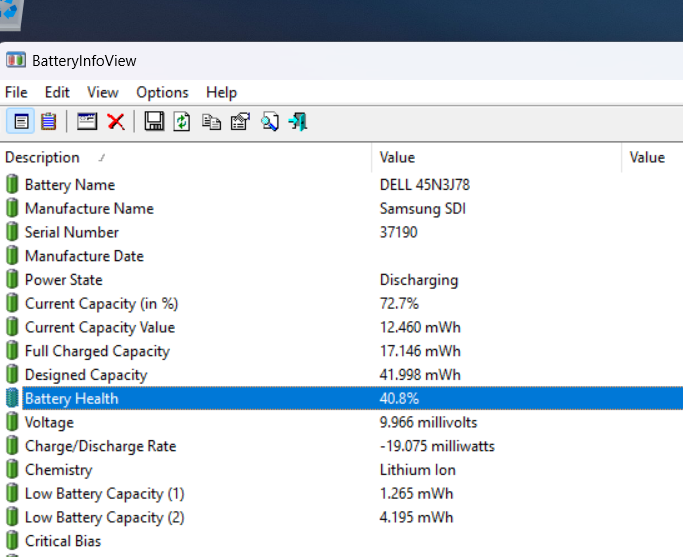Click the highlighted Battery Health row label
This screenshot has width=683, height=557.
[71, 398]
